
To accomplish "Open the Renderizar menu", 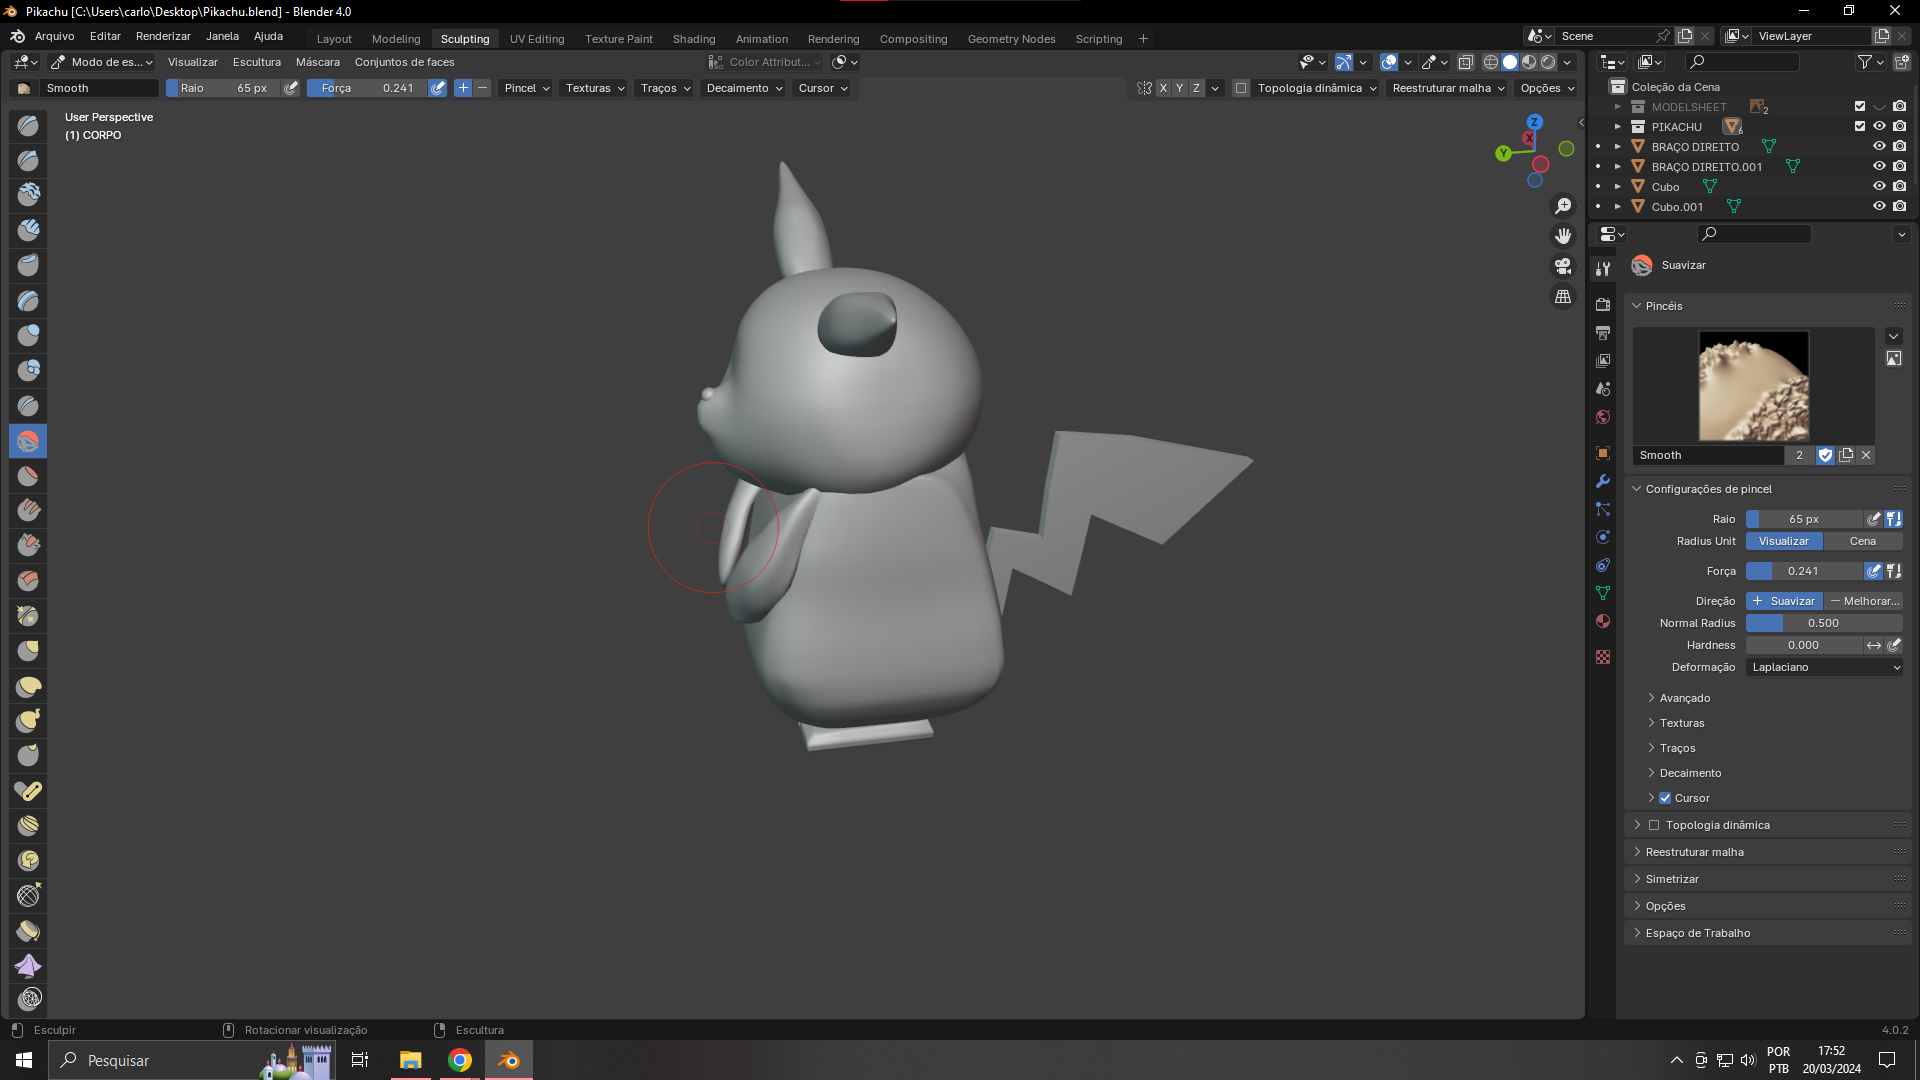I will tap(163, 36).
